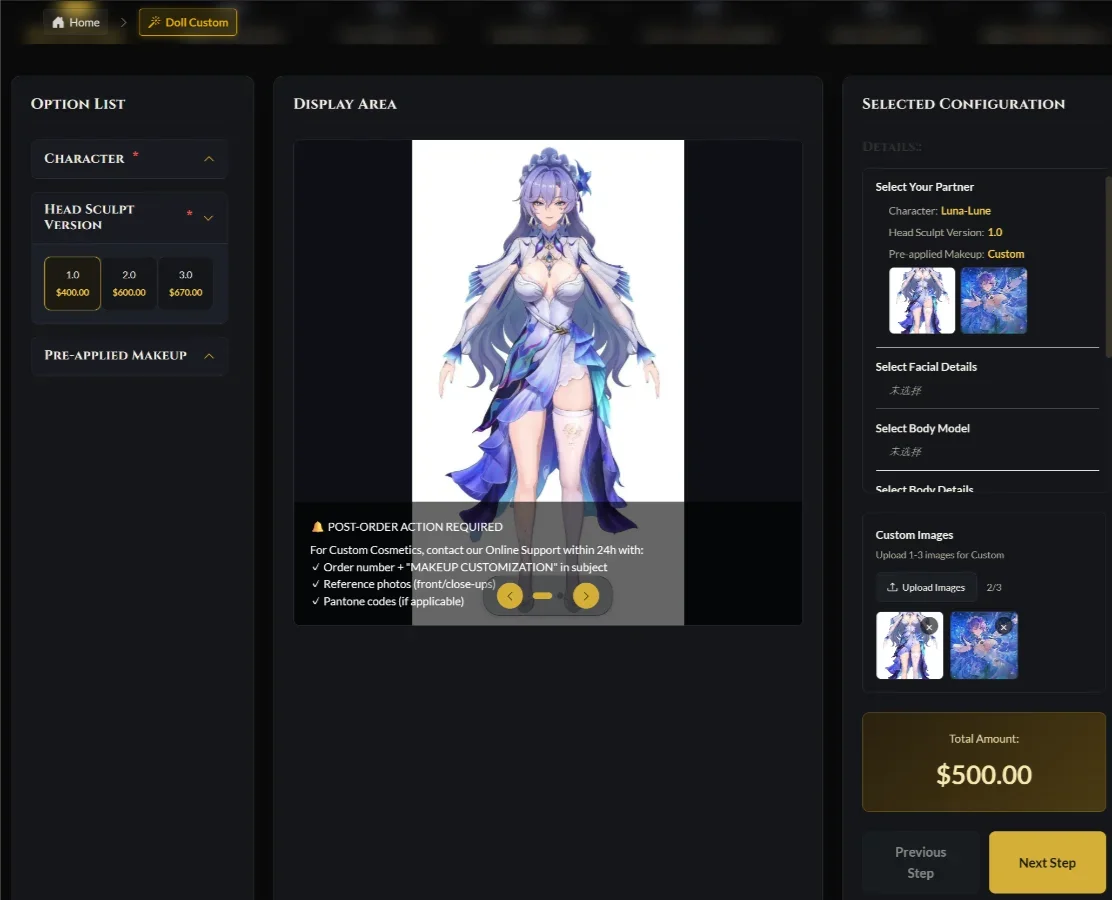The image size is (1112, 900).
Task: Click the second partner preview thumbnail
Action: [993, 300]
